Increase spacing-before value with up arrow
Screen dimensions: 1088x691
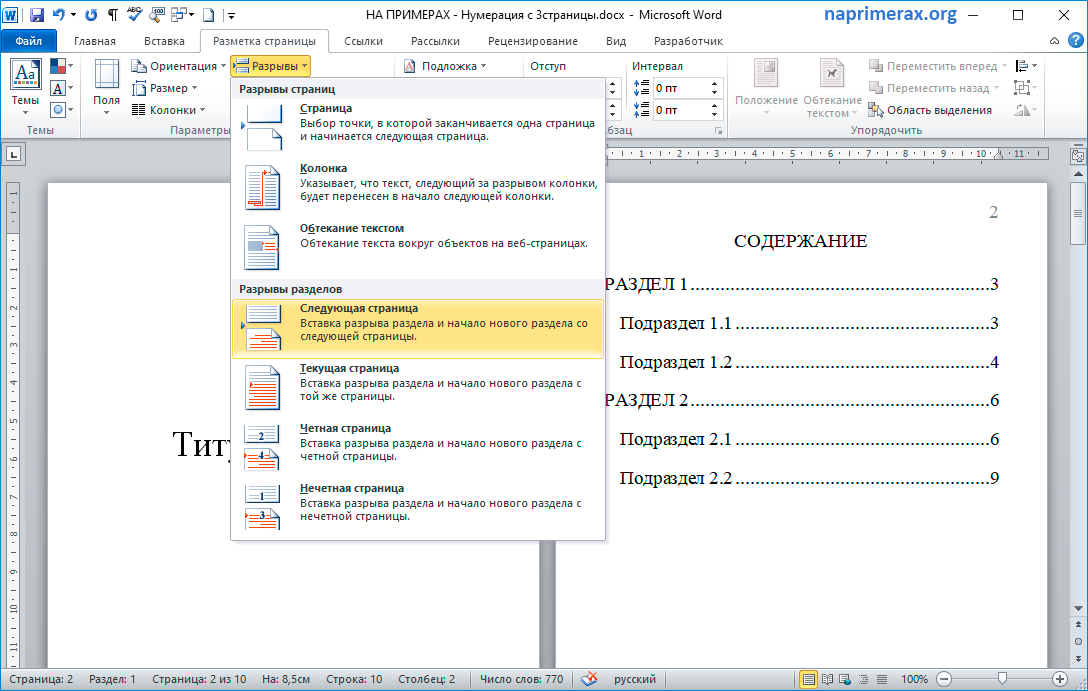(715, 84)
